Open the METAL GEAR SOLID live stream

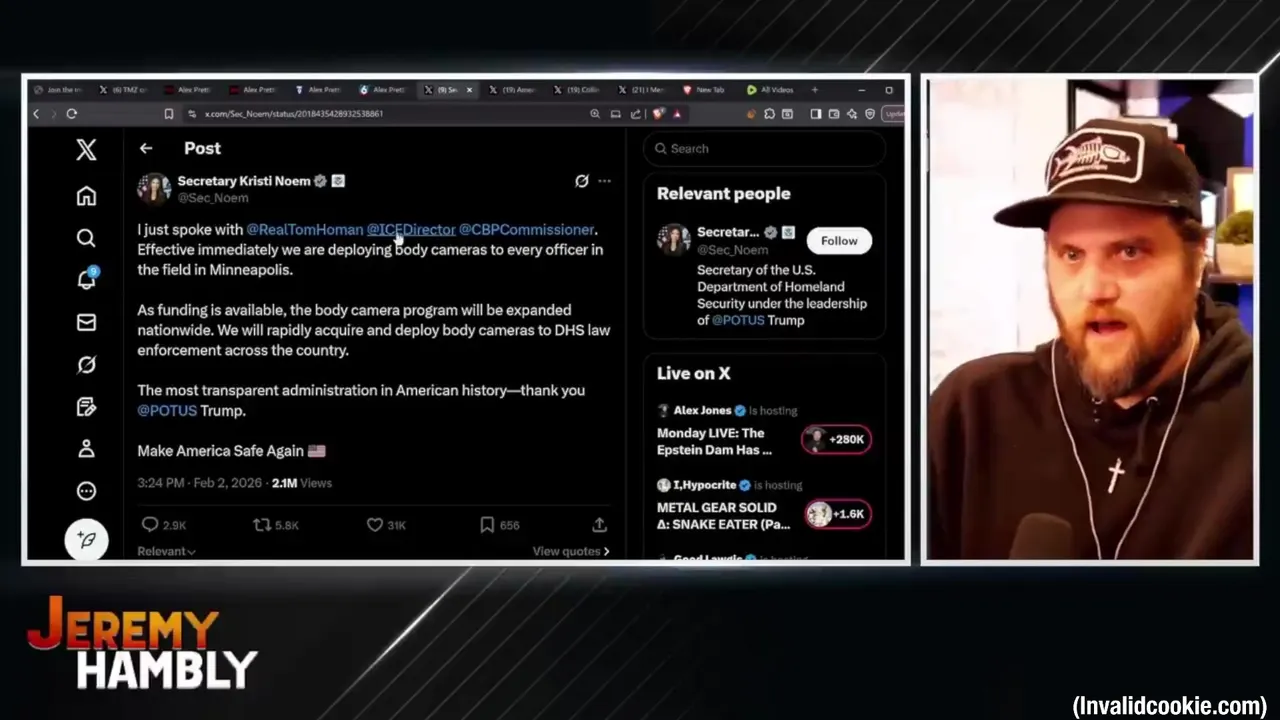pos(724,516)
